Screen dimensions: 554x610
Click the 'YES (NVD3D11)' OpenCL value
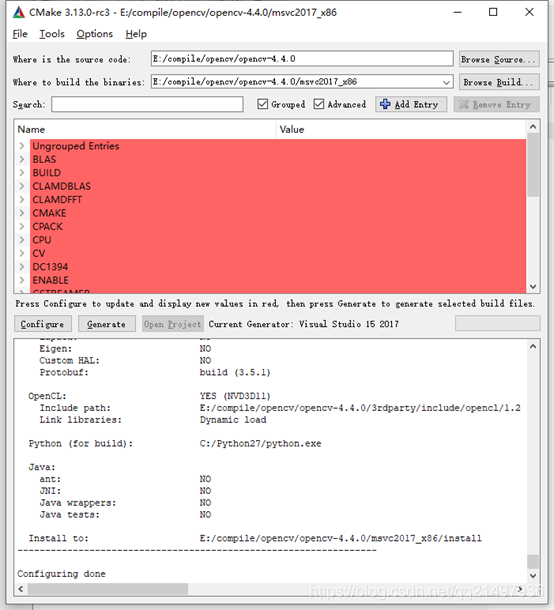coord(235,396)
